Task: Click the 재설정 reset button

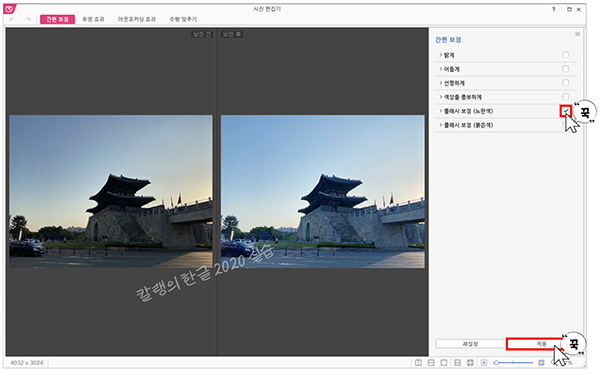Action: pyautogui.click(x=470, y=344)
